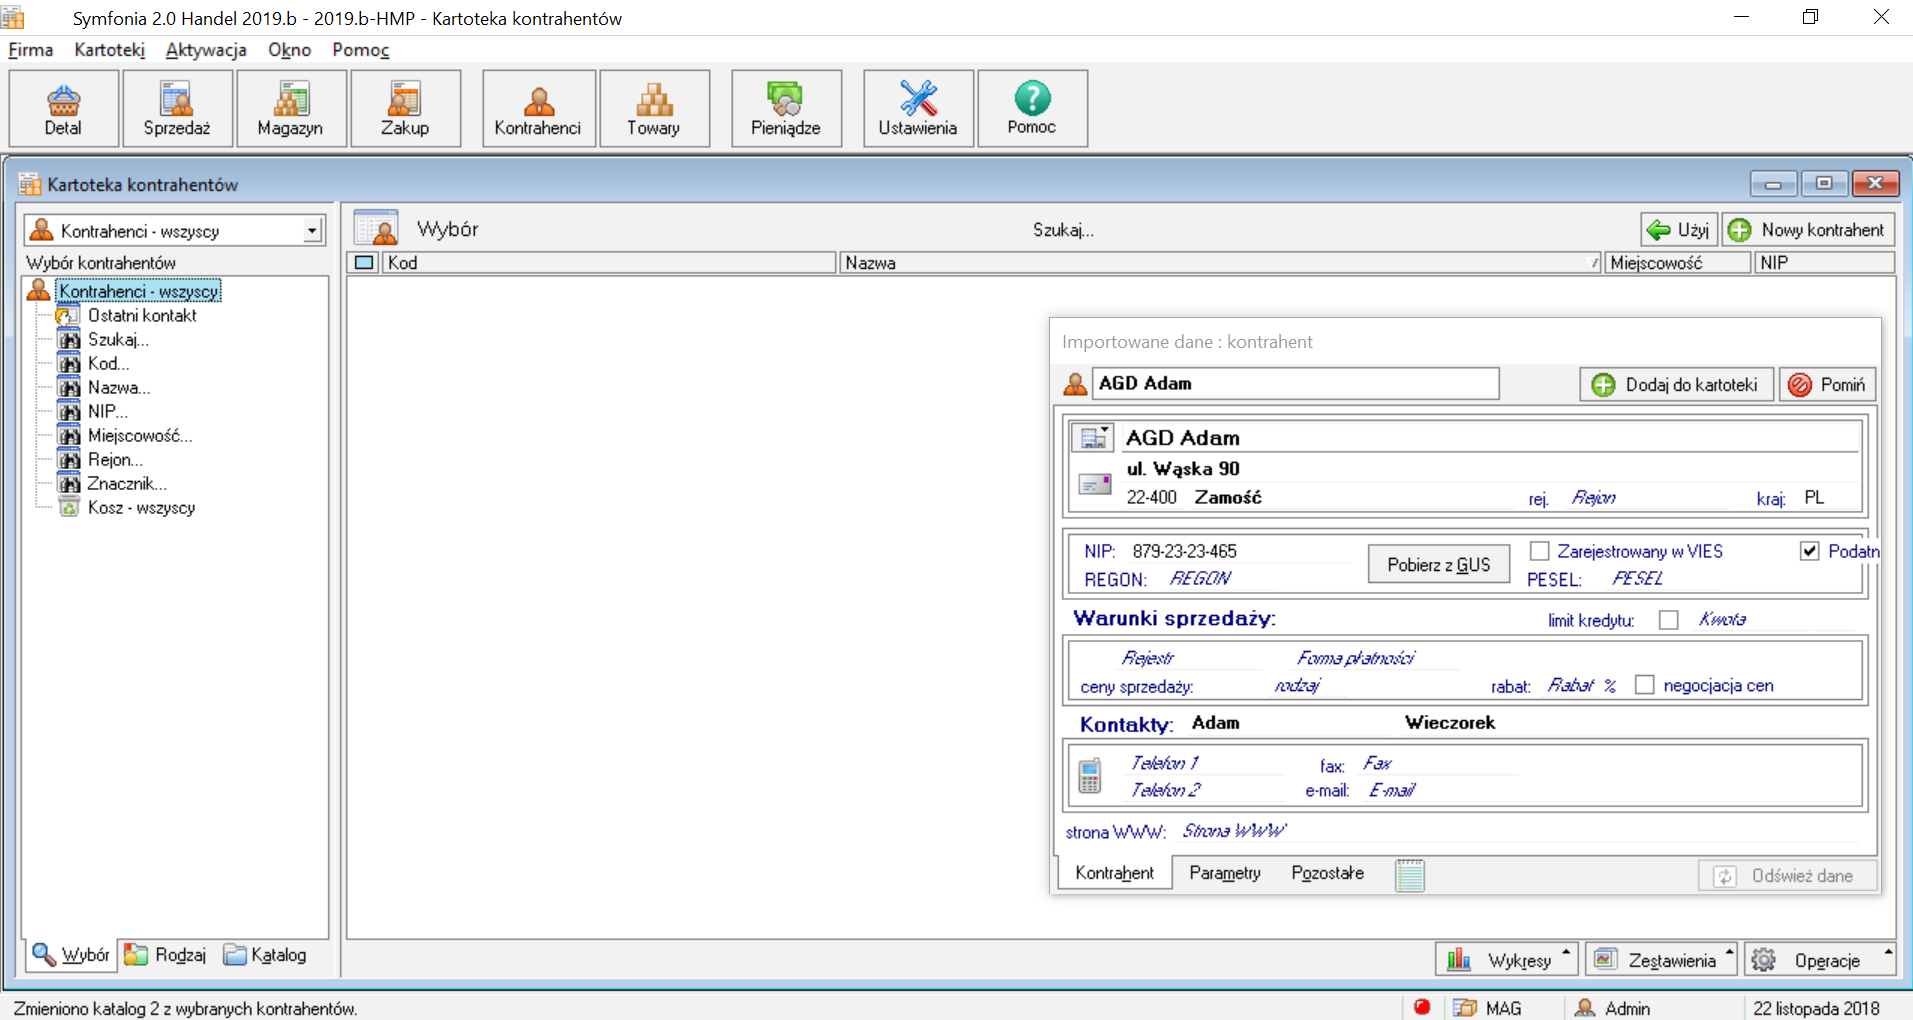The image size is (1913, 1020).
Task: Expand the Operacje dropdown menu
Action: point(1819,959)
